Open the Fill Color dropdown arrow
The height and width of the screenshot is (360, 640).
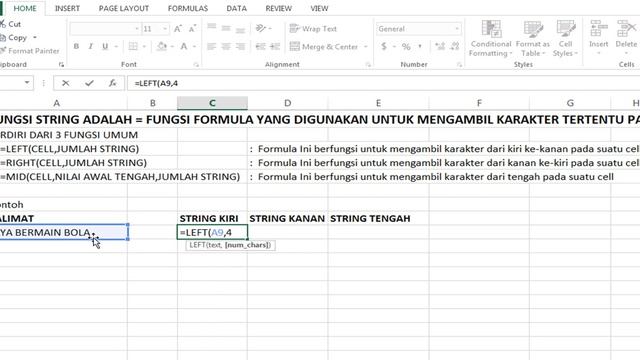click(x=172, y=47)
